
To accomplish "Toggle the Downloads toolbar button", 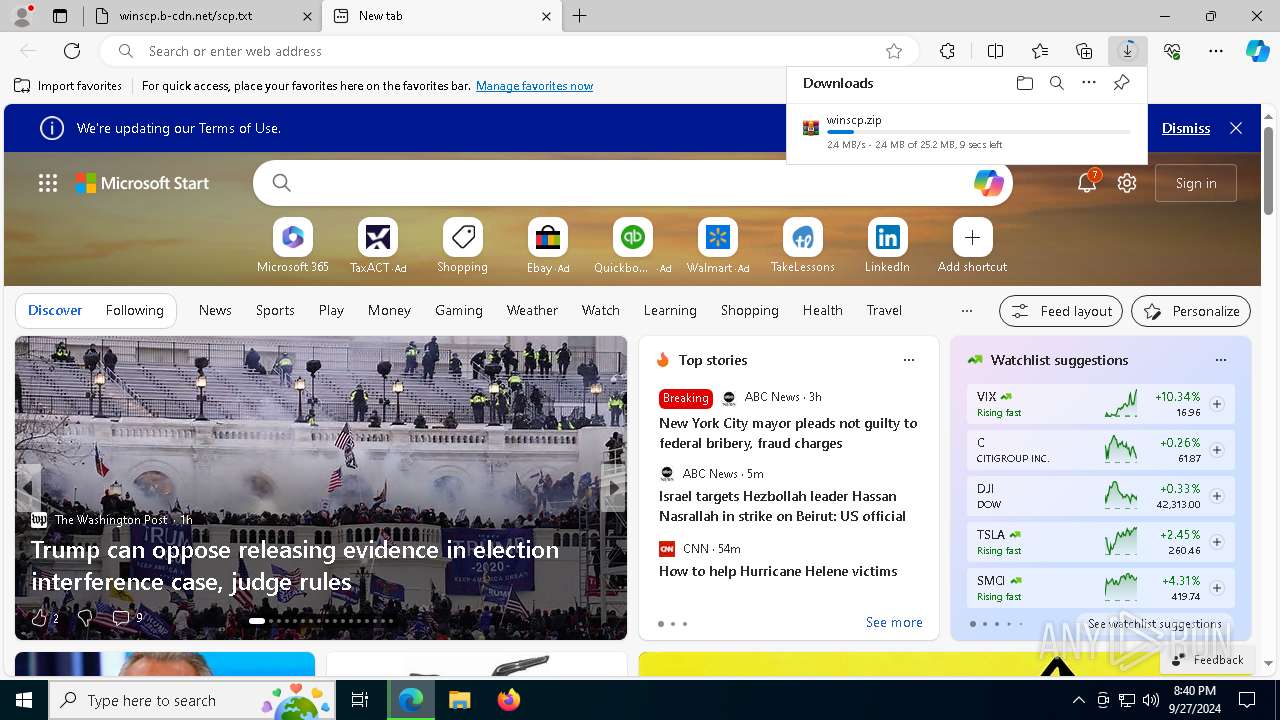I will pyautogui.click(x=1128, y=51).
